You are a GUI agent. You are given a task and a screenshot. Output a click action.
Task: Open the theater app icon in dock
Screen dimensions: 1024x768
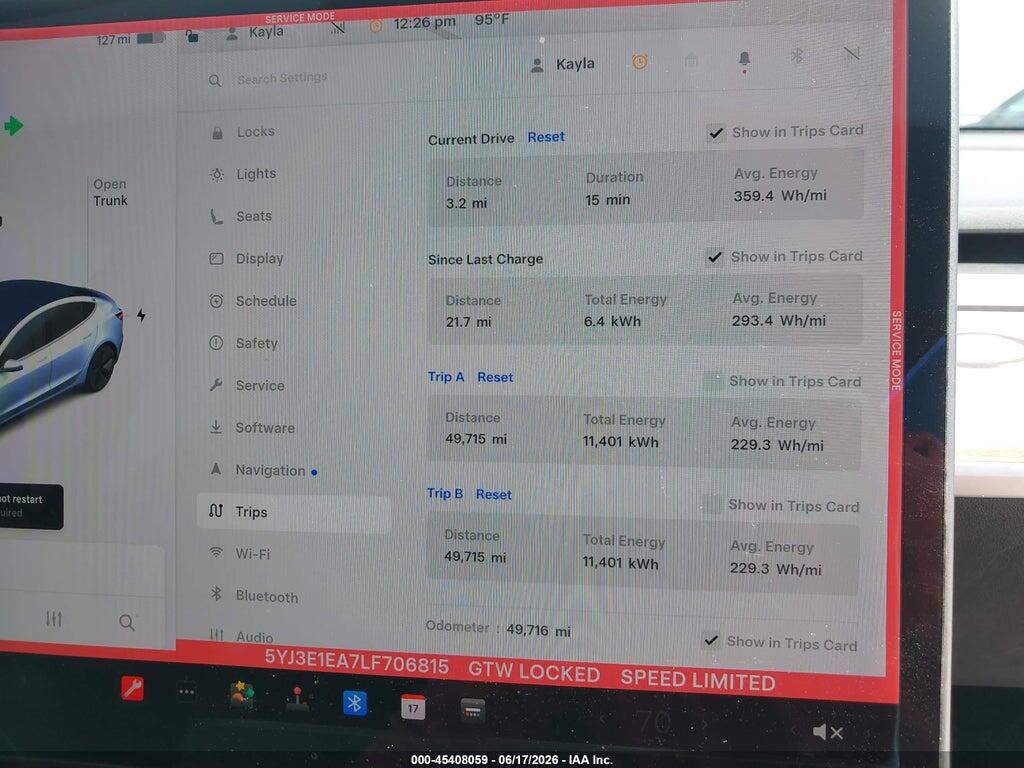point(473,711)
